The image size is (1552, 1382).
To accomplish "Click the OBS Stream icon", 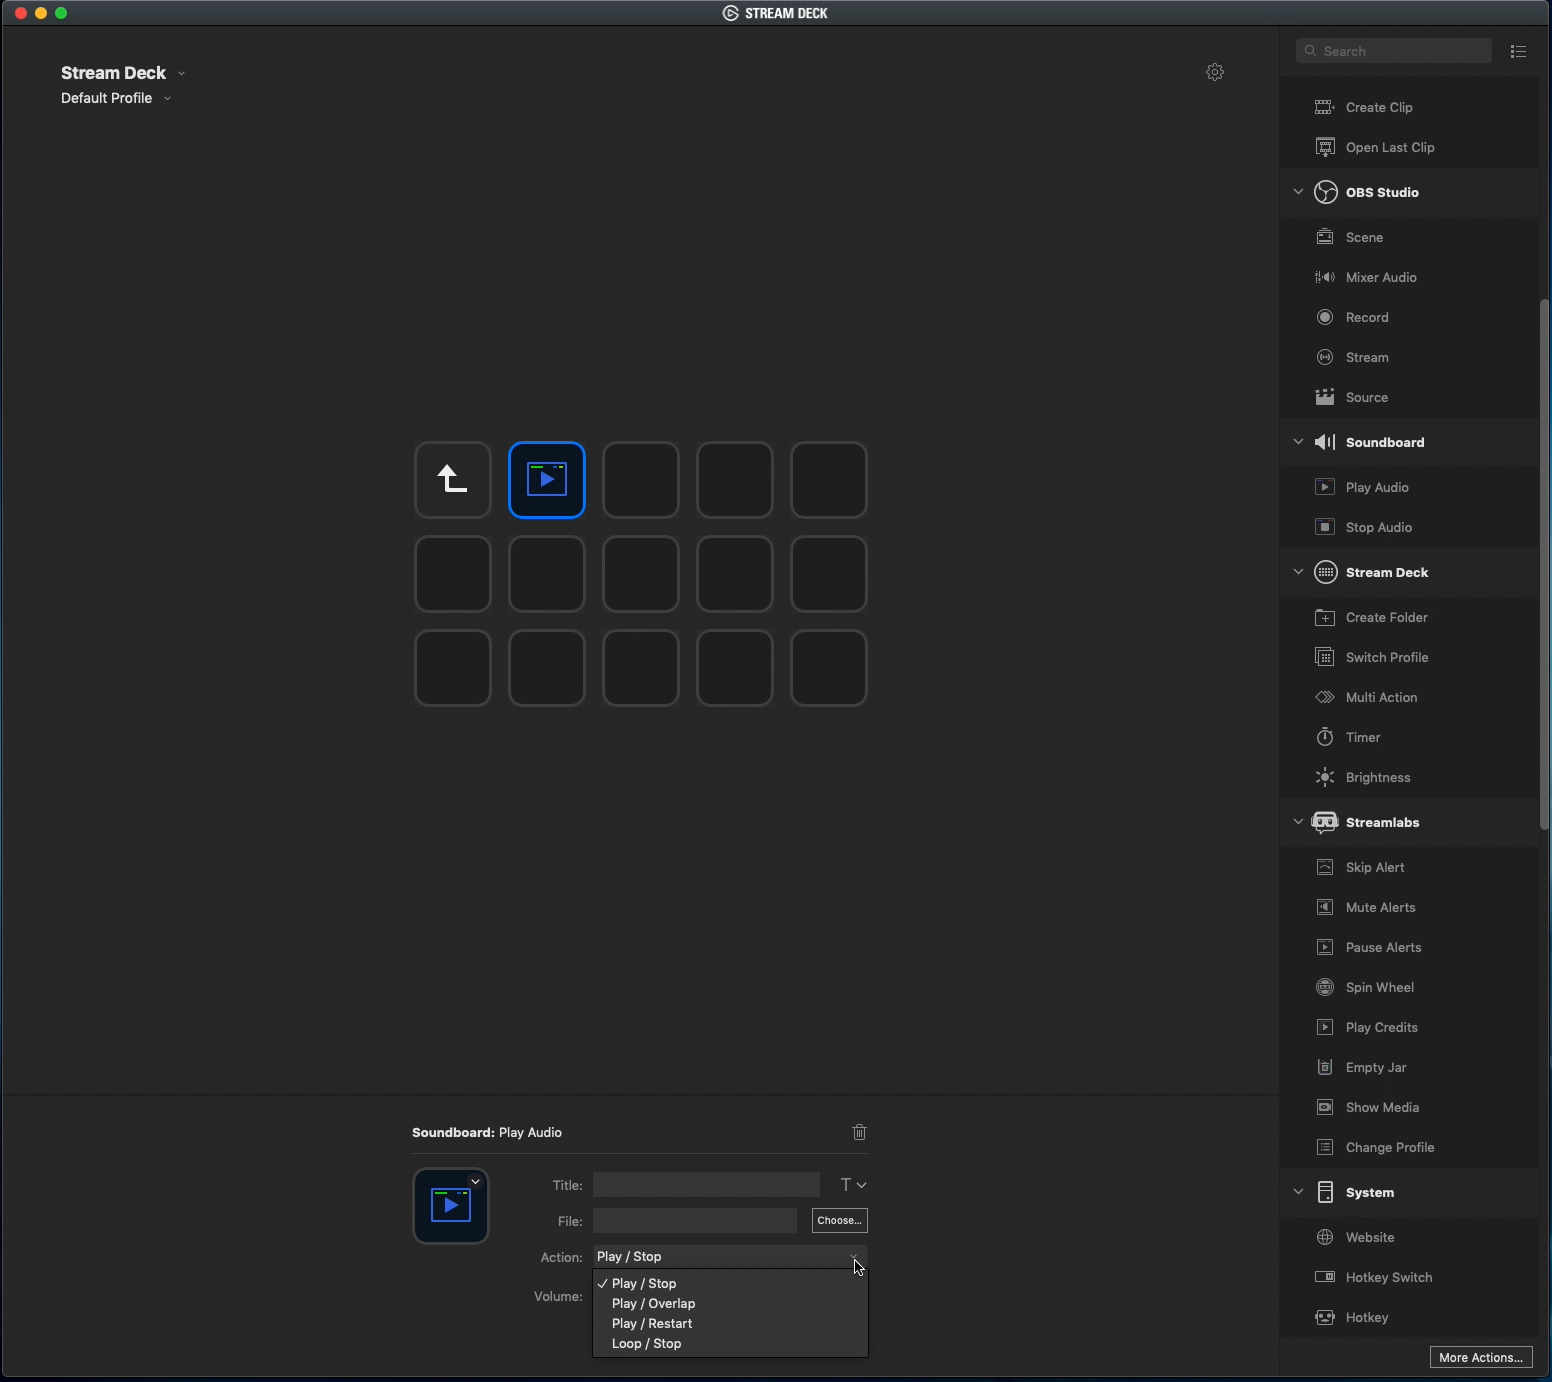I will (1325, 357).
